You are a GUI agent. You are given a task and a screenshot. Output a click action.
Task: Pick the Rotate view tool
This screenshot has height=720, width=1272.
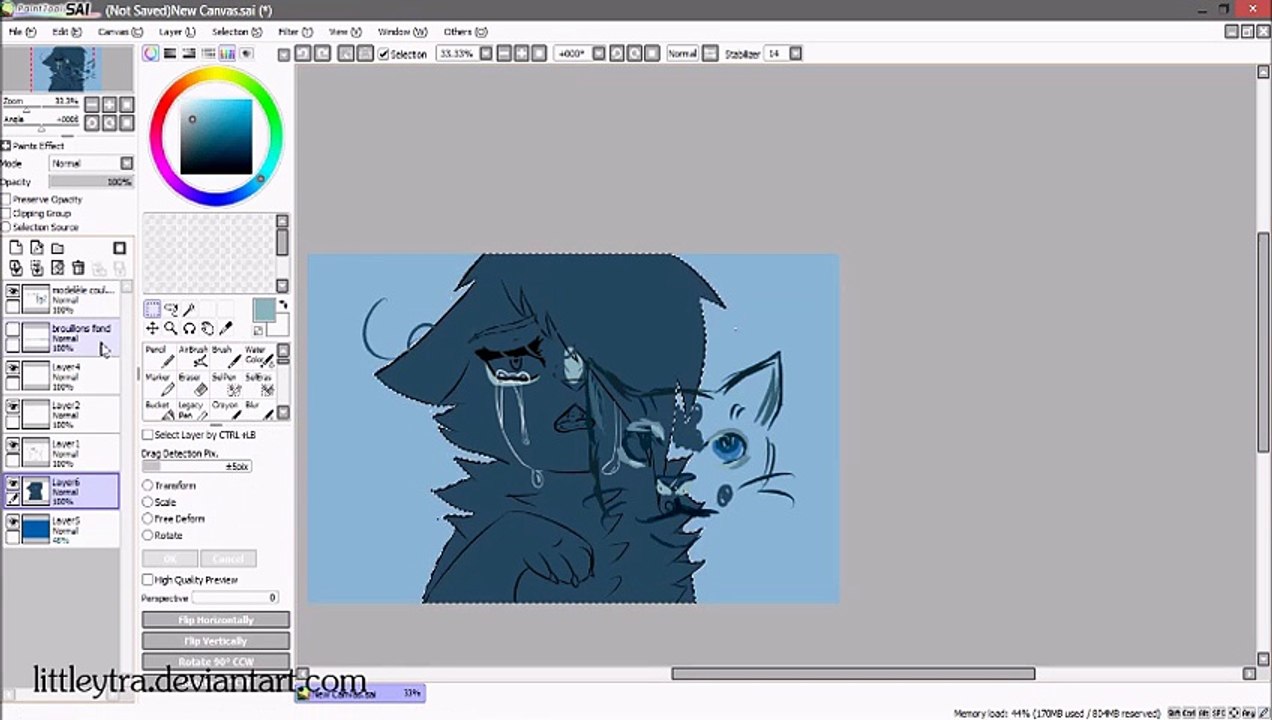pyautogui.click(x=189, y=328)
